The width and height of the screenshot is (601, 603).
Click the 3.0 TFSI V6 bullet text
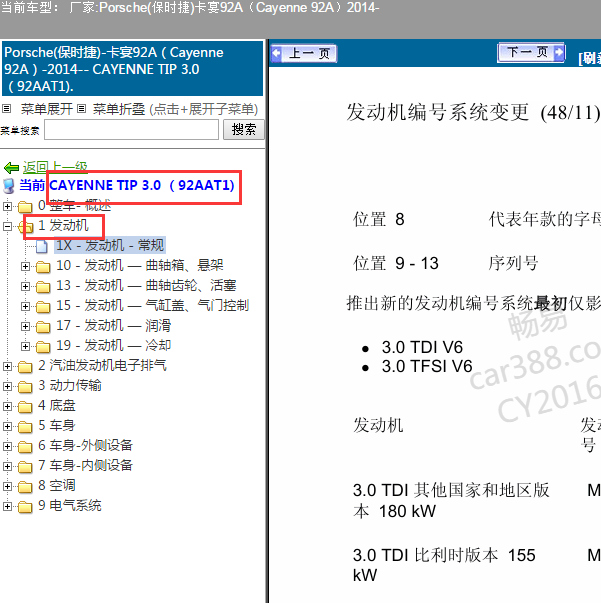click(x=427, y=366)
